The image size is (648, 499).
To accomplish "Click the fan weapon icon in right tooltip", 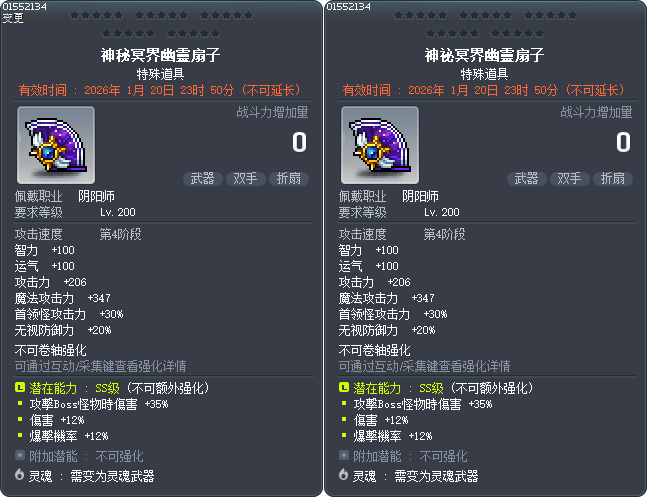I will pos(380,145).
